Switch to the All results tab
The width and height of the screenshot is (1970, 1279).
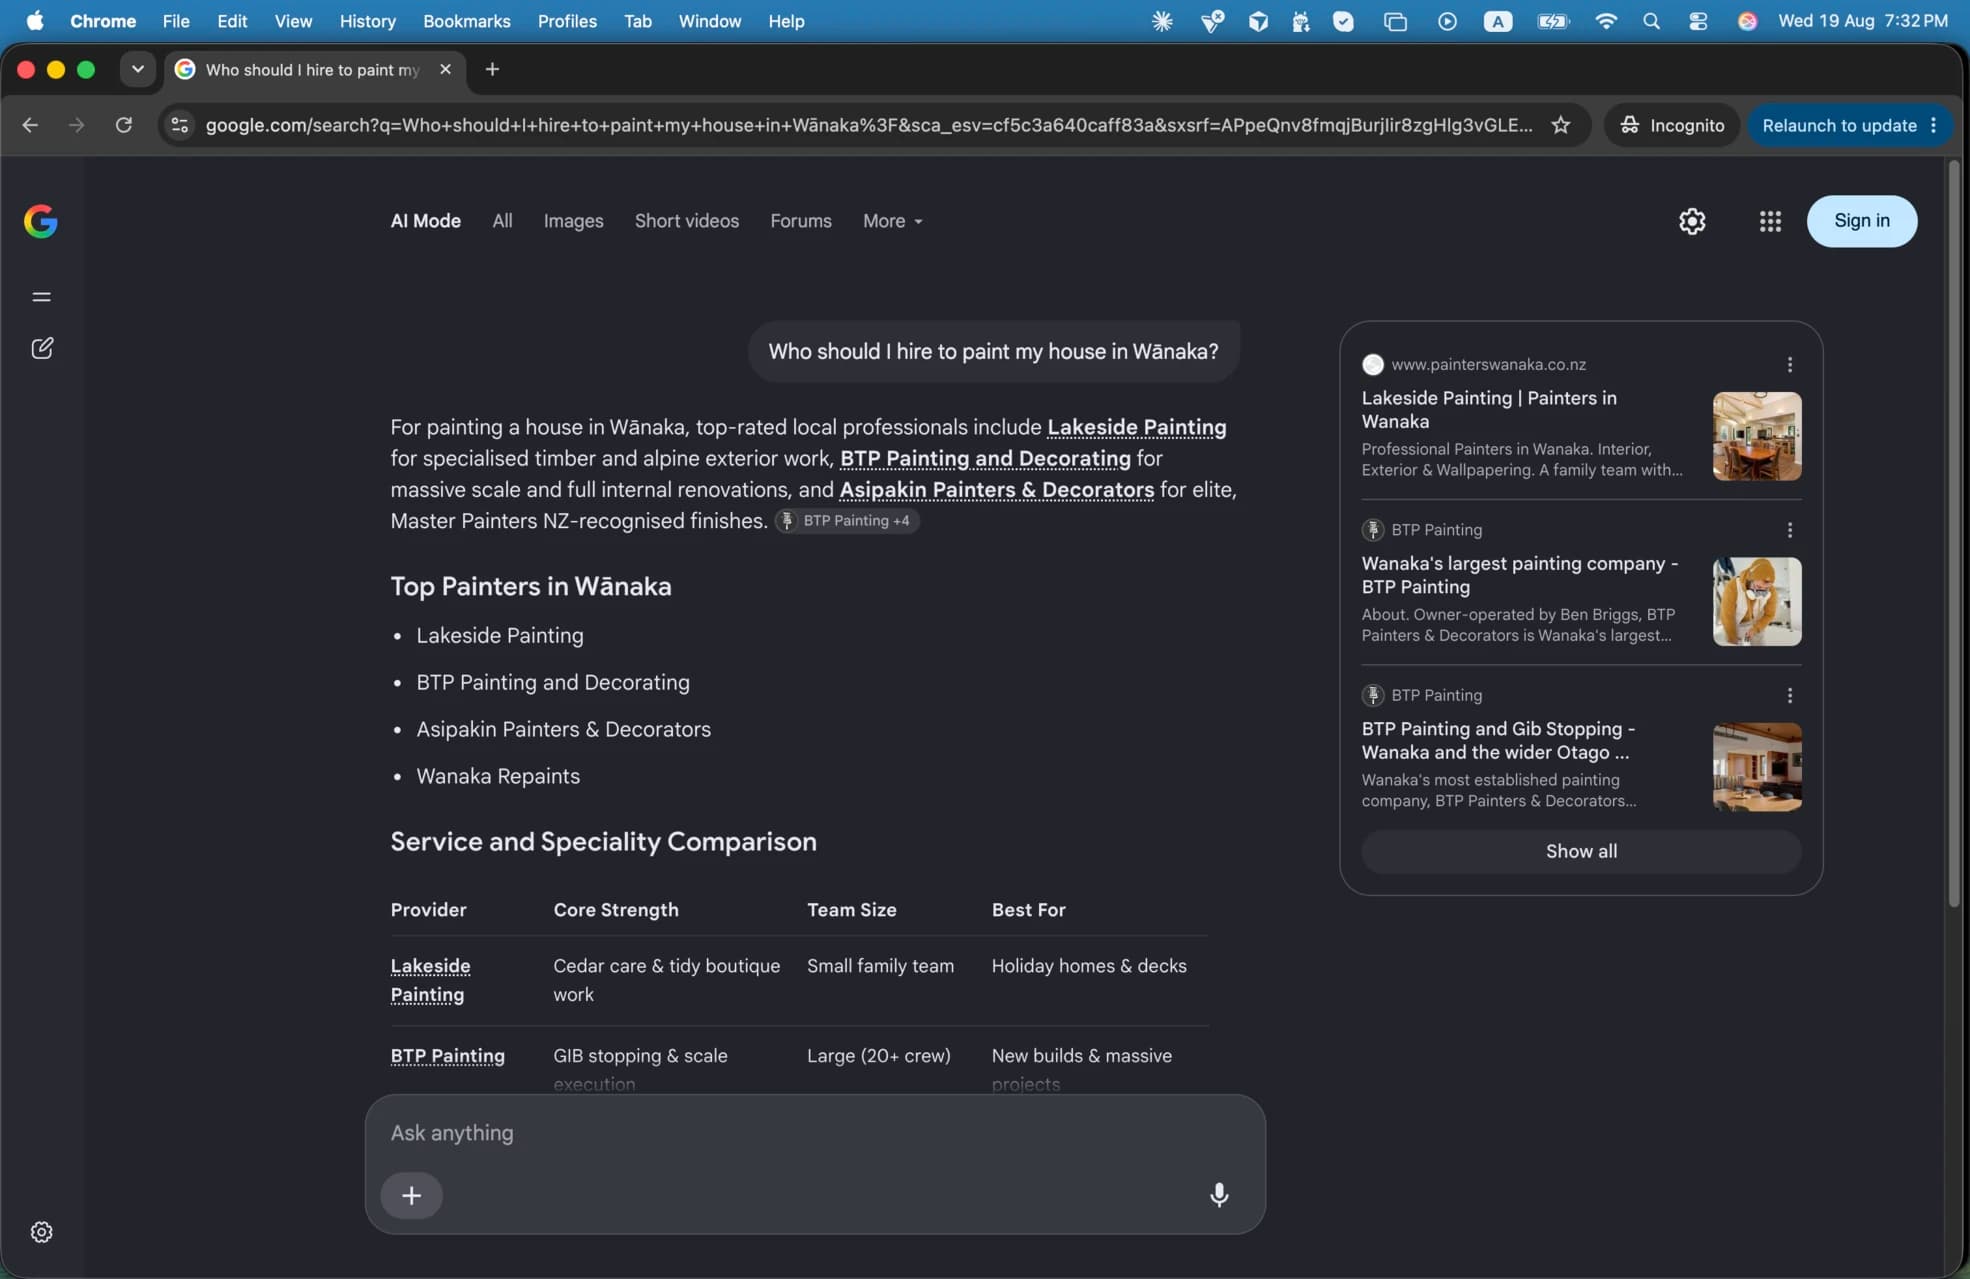coord(502,221)
